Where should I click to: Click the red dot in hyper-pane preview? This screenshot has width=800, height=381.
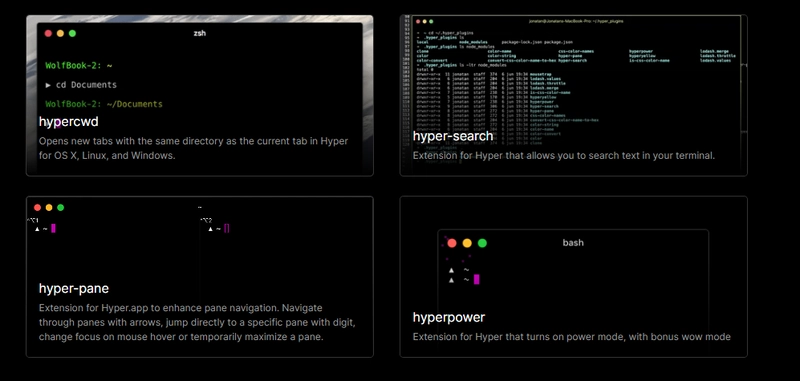pos(37,208)
